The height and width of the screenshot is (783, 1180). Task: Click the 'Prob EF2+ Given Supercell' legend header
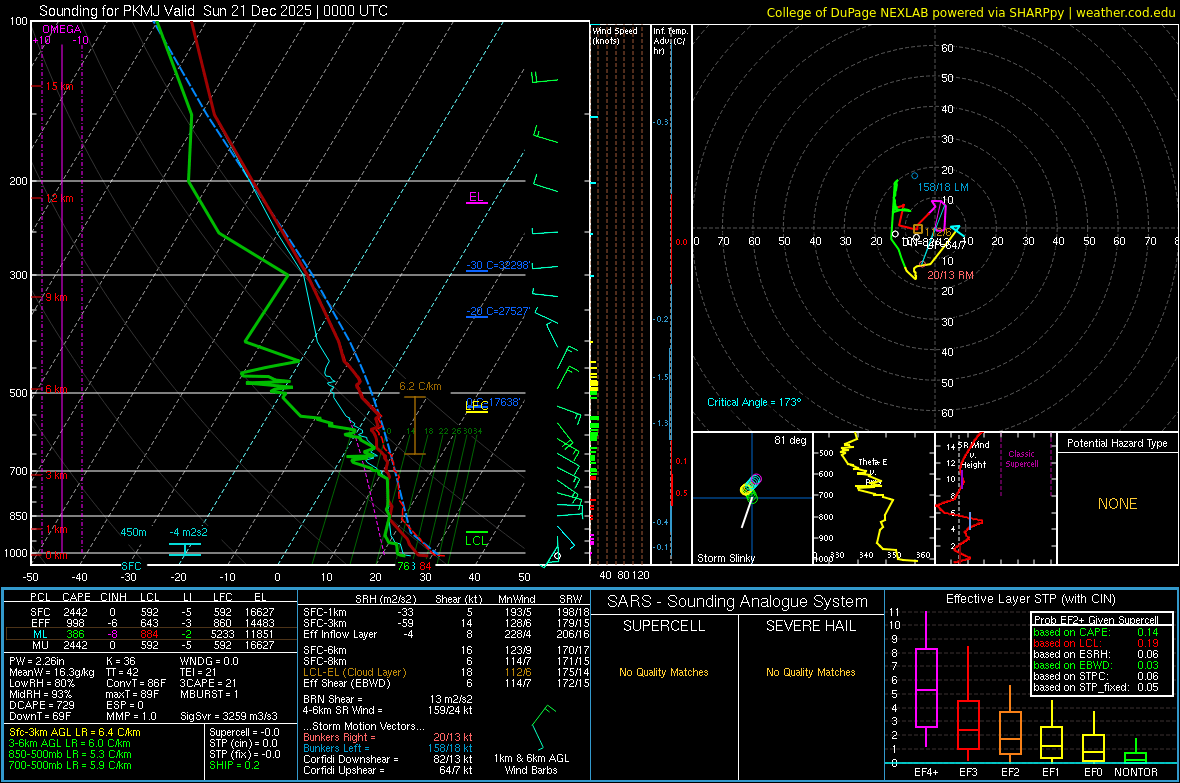click(x=1096, y=620)
